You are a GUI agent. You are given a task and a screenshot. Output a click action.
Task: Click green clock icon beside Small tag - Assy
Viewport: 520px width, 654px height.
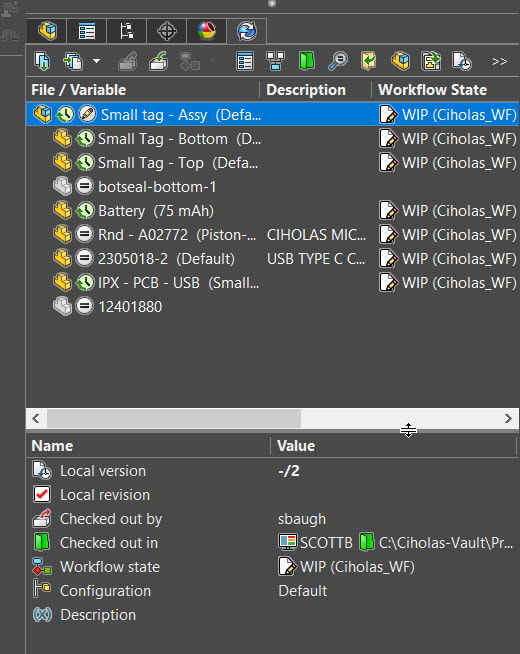tap(65, 114)
